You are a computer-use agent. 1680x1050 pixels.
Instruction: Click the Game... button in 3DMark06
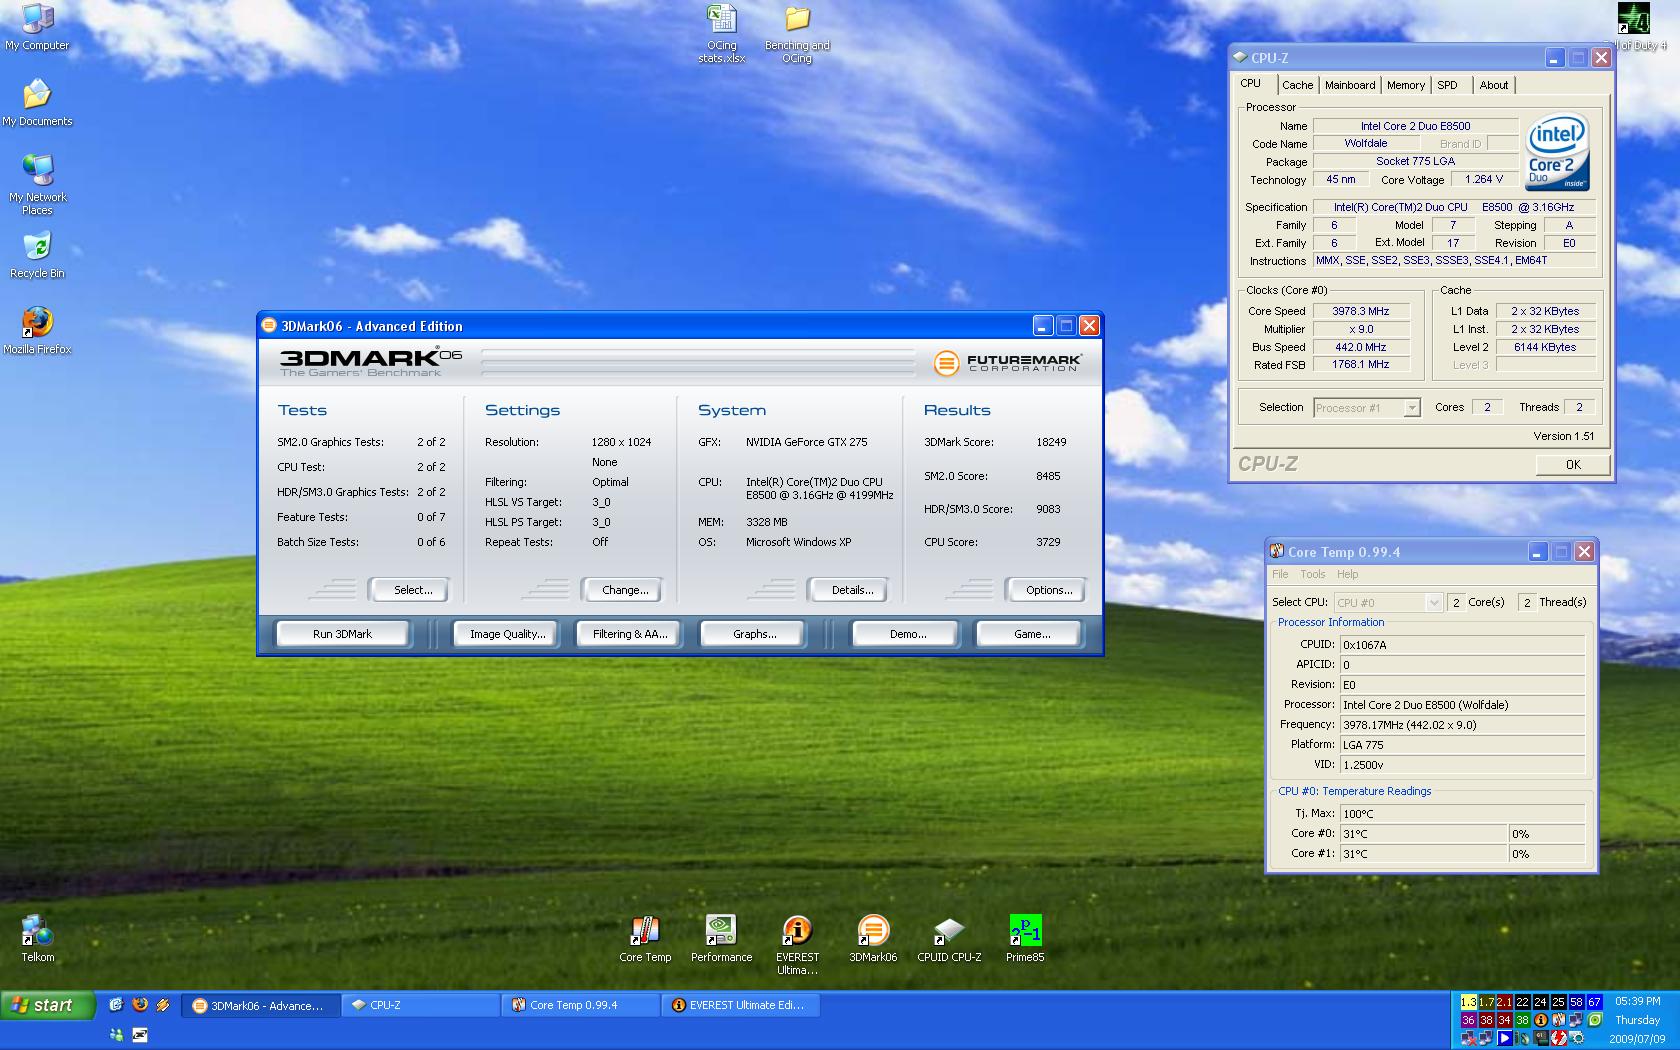click(1030, 634)
